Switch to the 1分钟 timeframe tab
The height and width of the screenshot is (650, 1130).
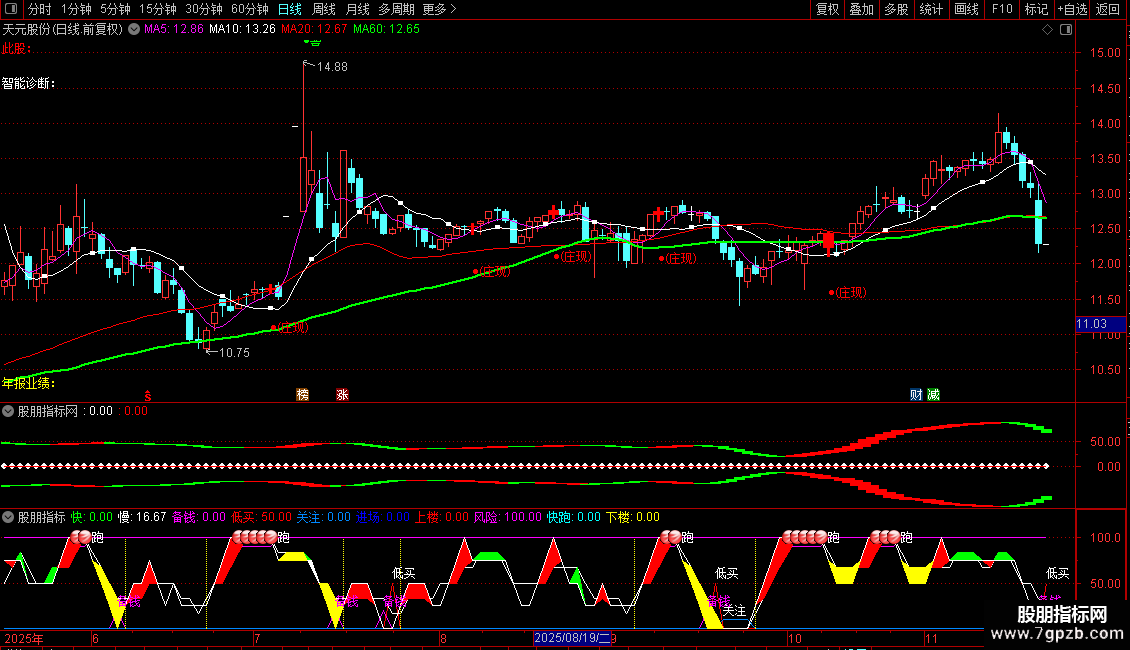[76, 9]
